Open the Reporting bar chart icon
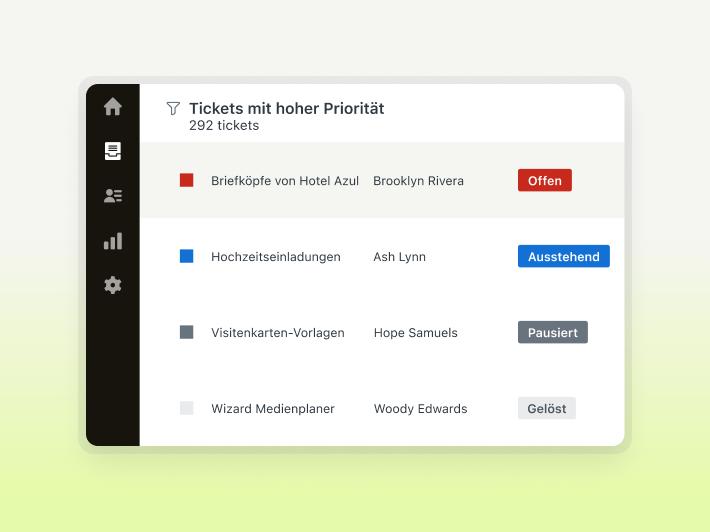 [x=113, y=241]
